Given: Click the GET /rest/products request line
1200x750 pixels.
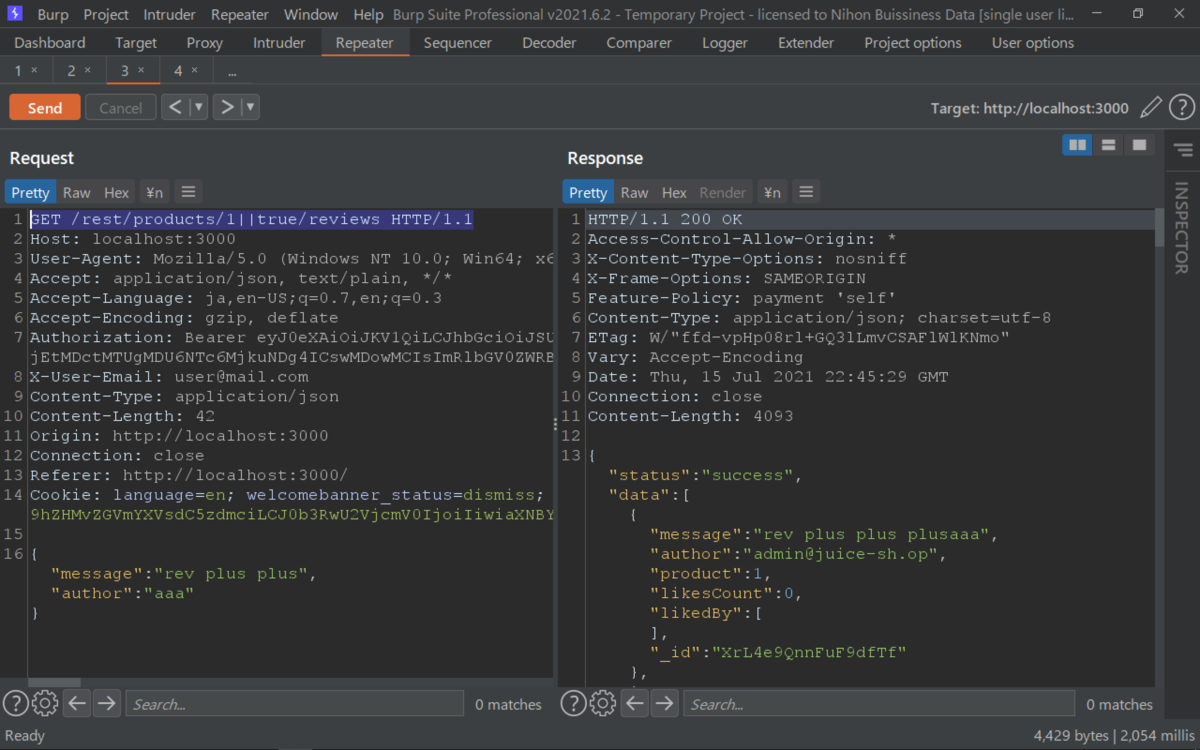Looking at the screenshot, I should pos(251,219).
